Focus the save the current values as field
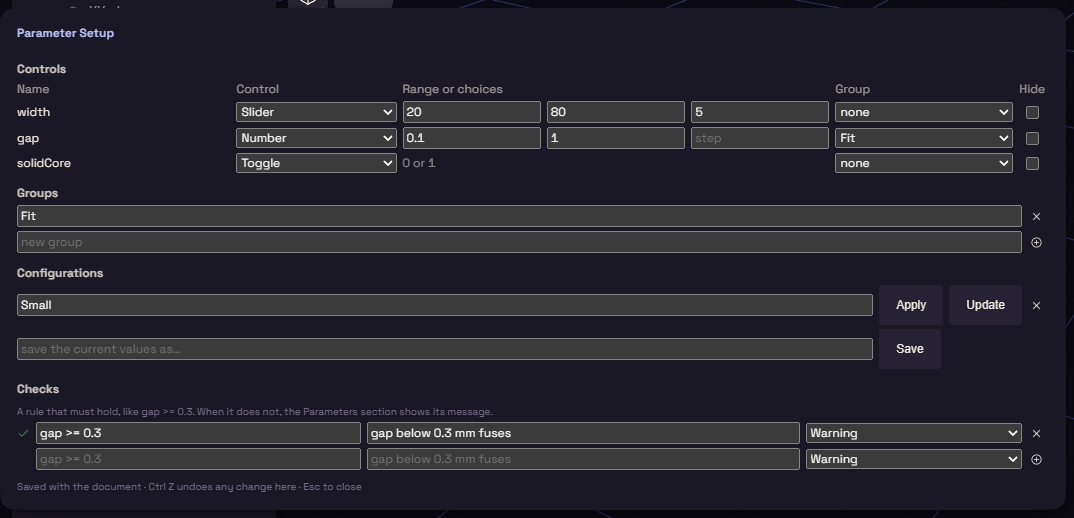Image resolution: width=1074 pixels, height=518 pixels. click(x=445, y=349)
